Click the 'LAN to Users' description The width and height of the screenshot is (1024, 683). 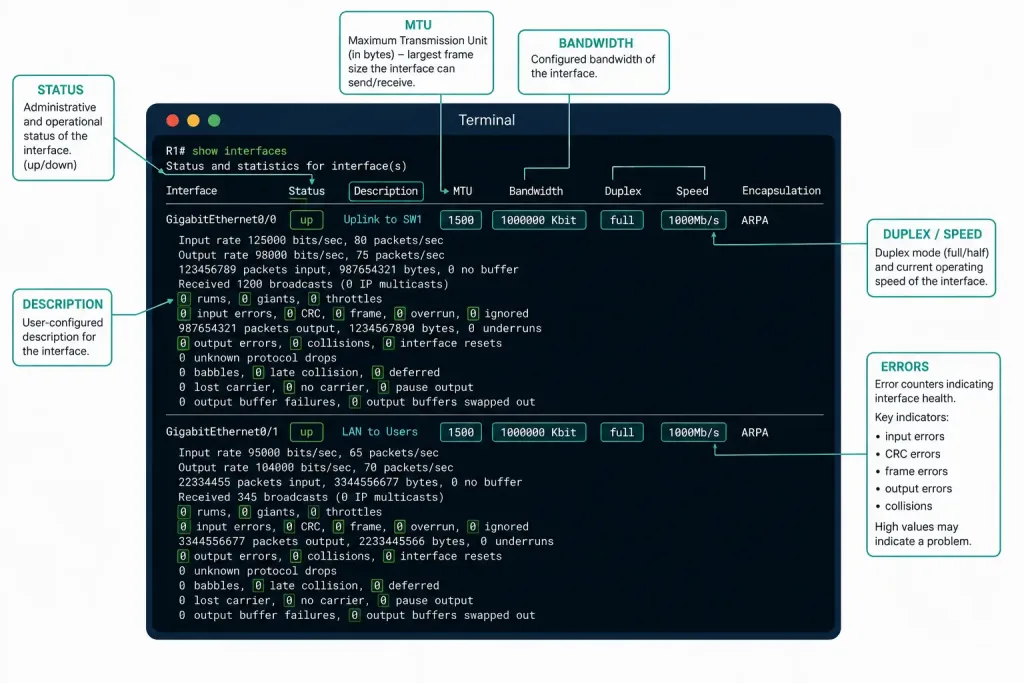pyautogui.click(x=379, y=432)
